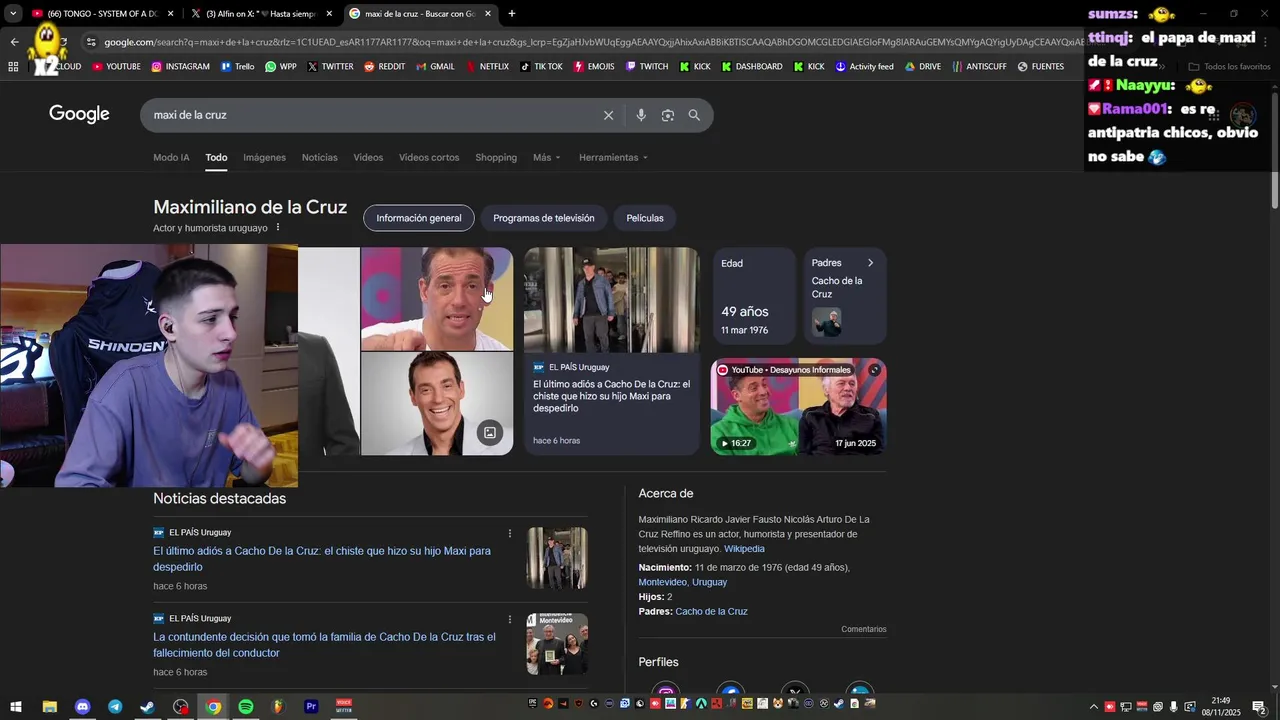Open the Trello bookmark
Viewport: 1280px width, 720px height.
(237, 67)
